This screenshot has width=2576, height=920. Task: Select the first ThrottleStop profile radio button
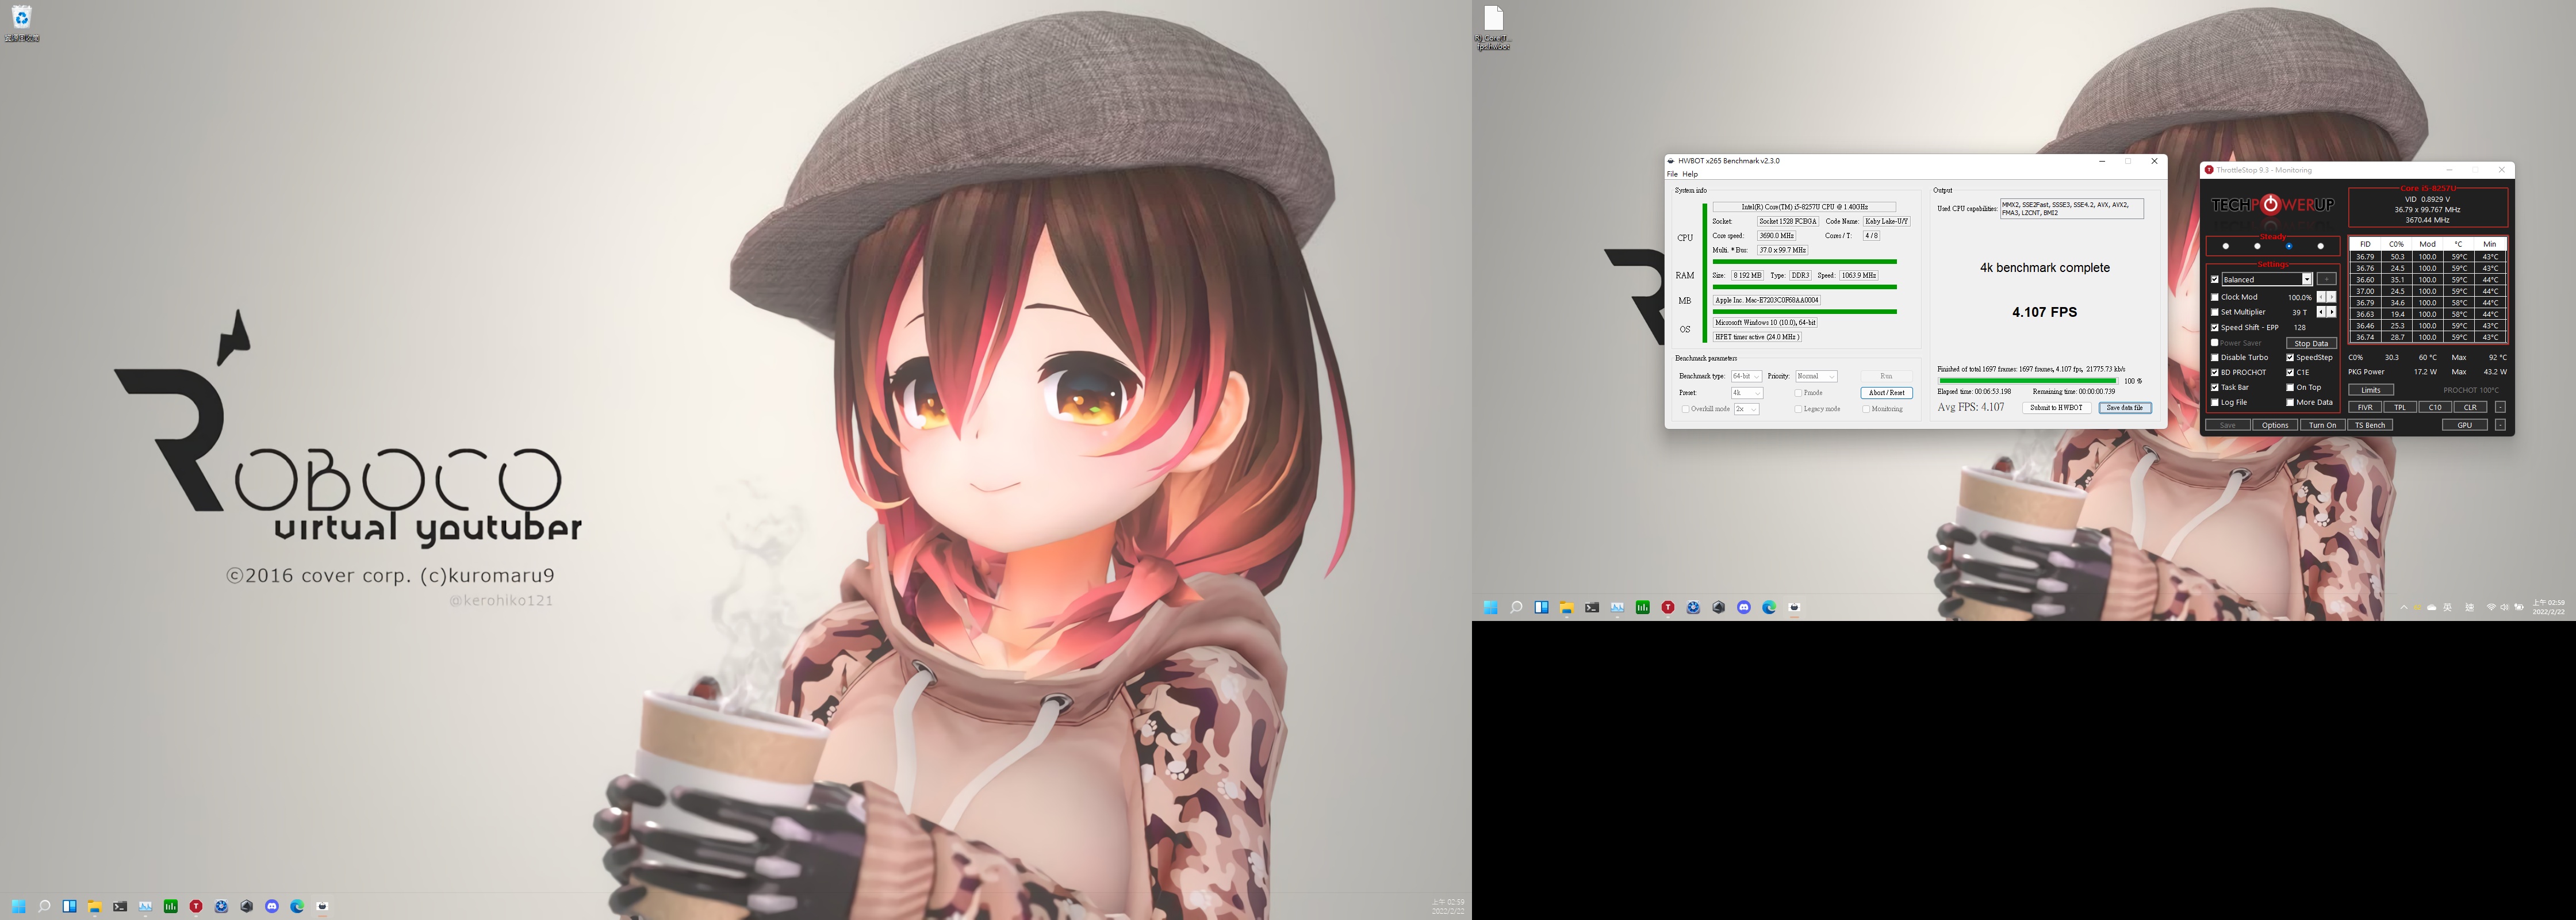[2226, 246]
